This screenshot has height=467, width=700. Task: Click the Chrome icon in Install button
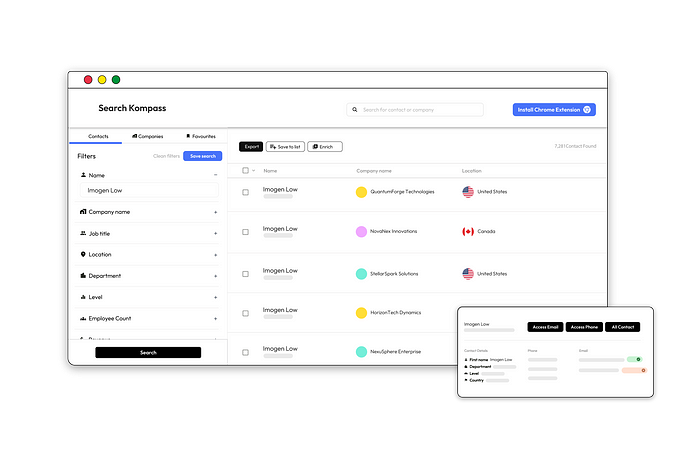[x=587, y=109]
